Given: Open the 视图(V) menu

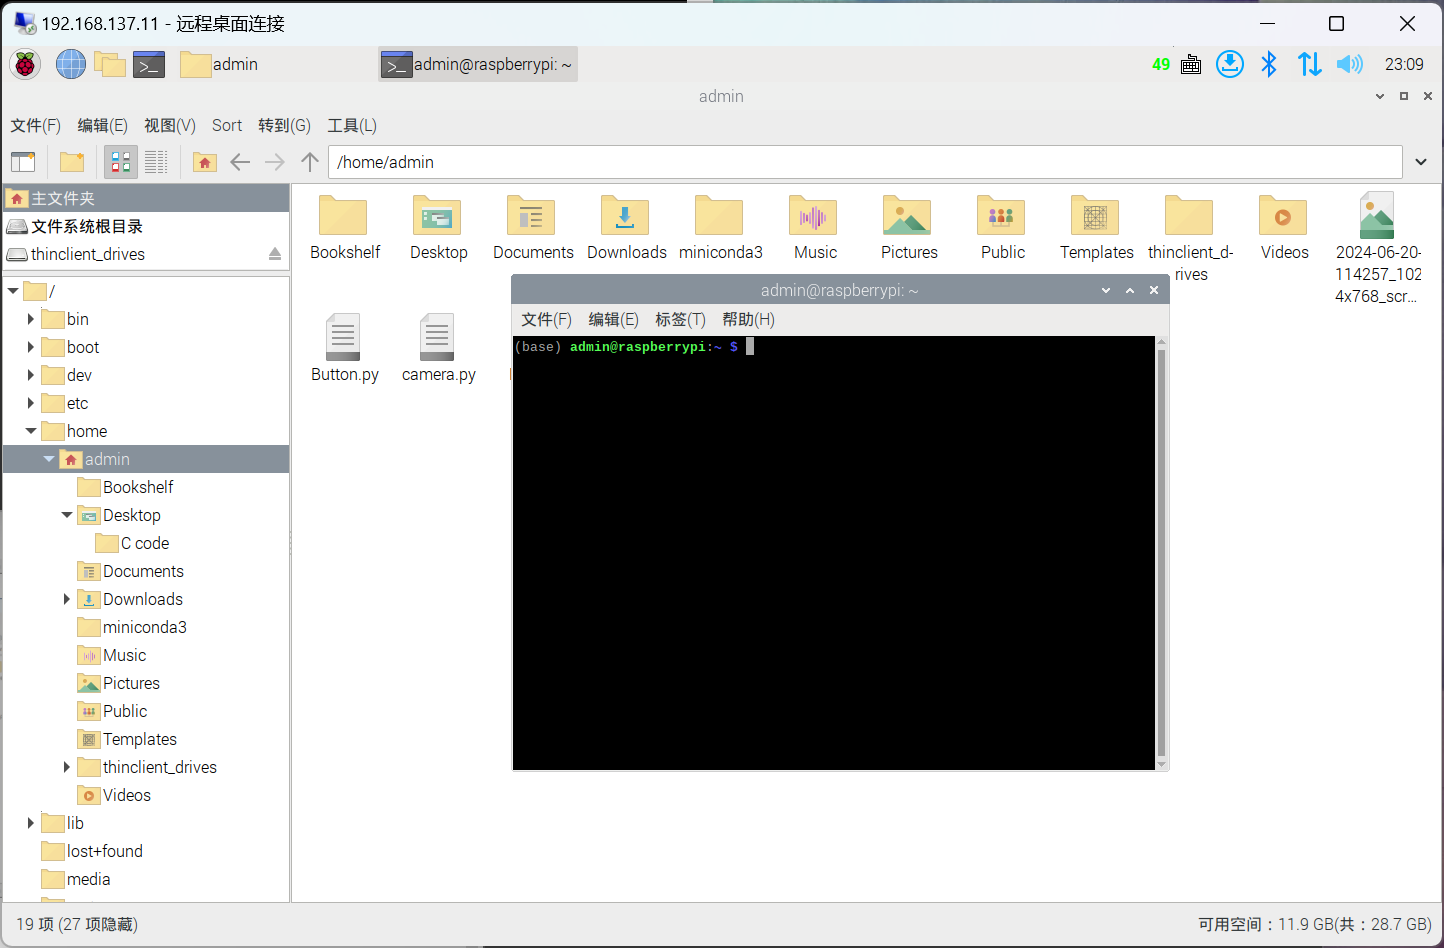Looking at the screenshot, I should [x=170, y=125].
